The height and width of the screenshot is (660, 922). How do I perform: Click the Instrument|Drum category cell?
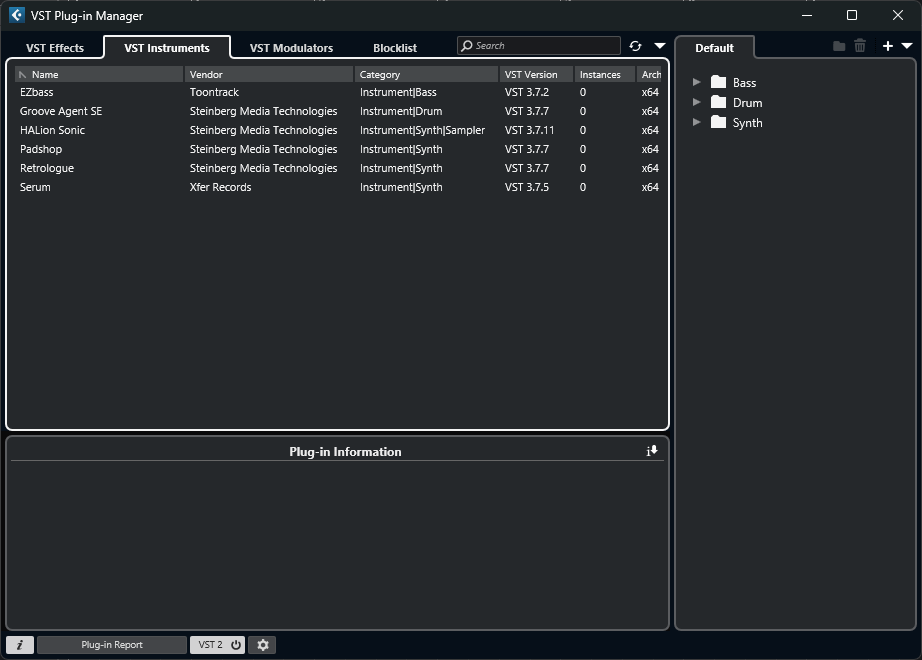coord(401,111)
